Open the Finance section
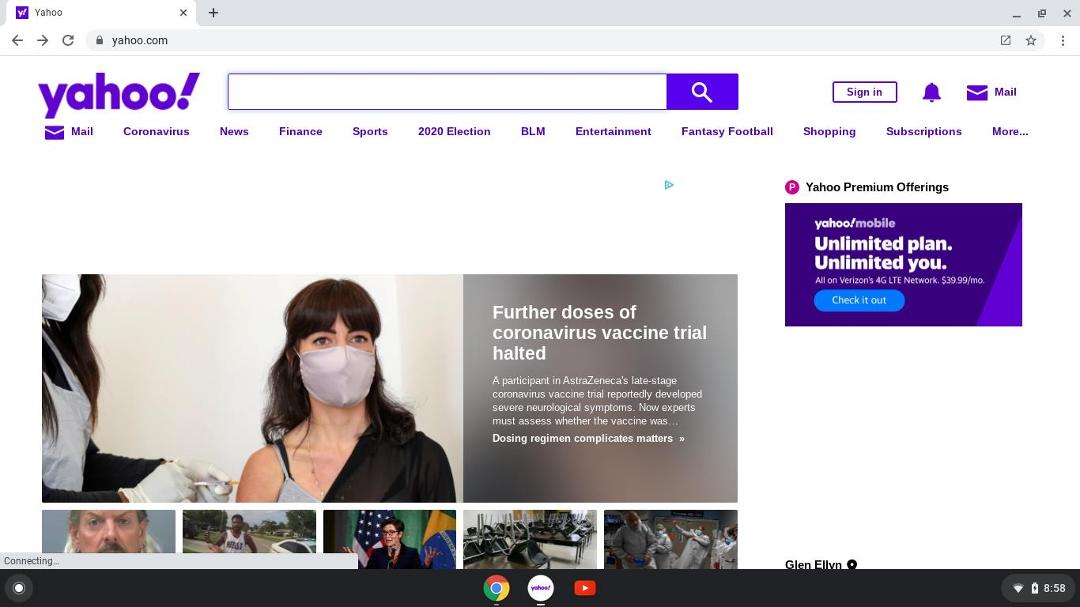Image resolution: width=1080 pixels, height=607 pixels. (x=300, y=132)
